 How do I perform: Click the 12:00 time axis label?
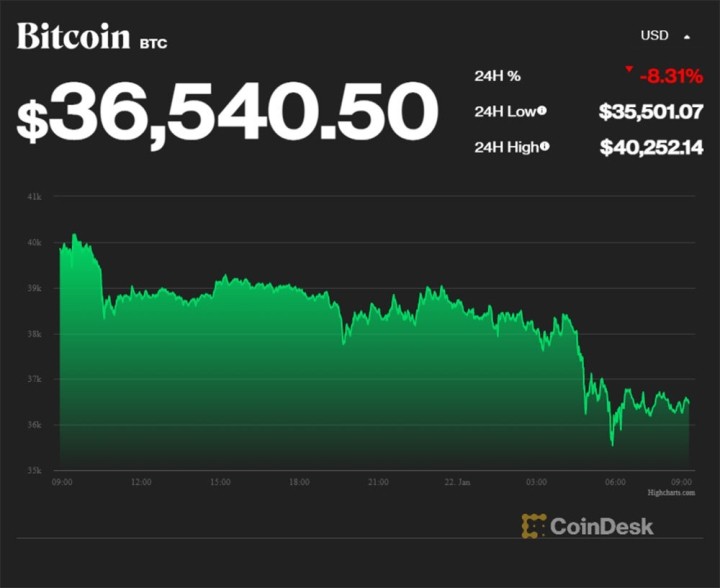[x=141, y=482]
